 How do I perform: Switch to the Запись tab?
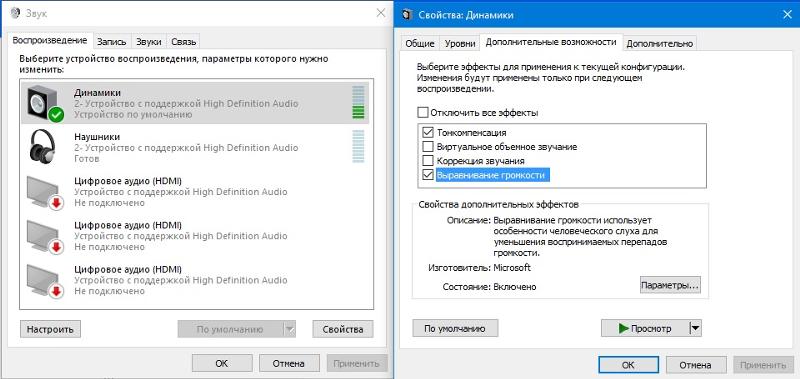(111, 42)
